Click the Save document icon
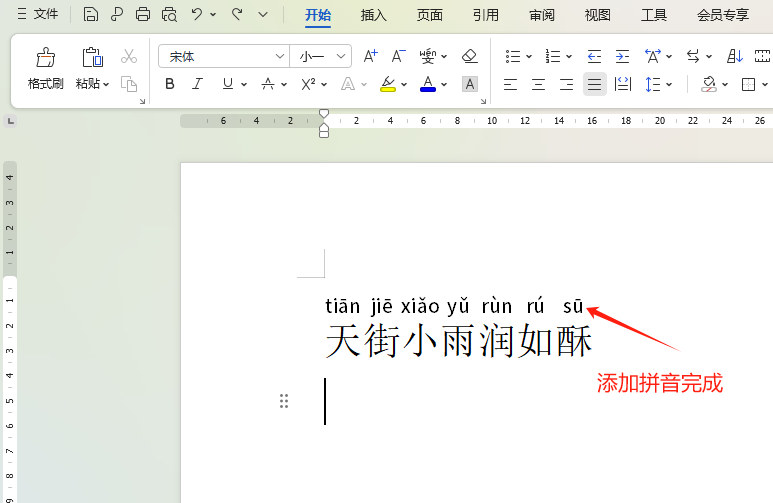This screenshot has height=503, width=773. pyautogui.click(x=90, y=14)
